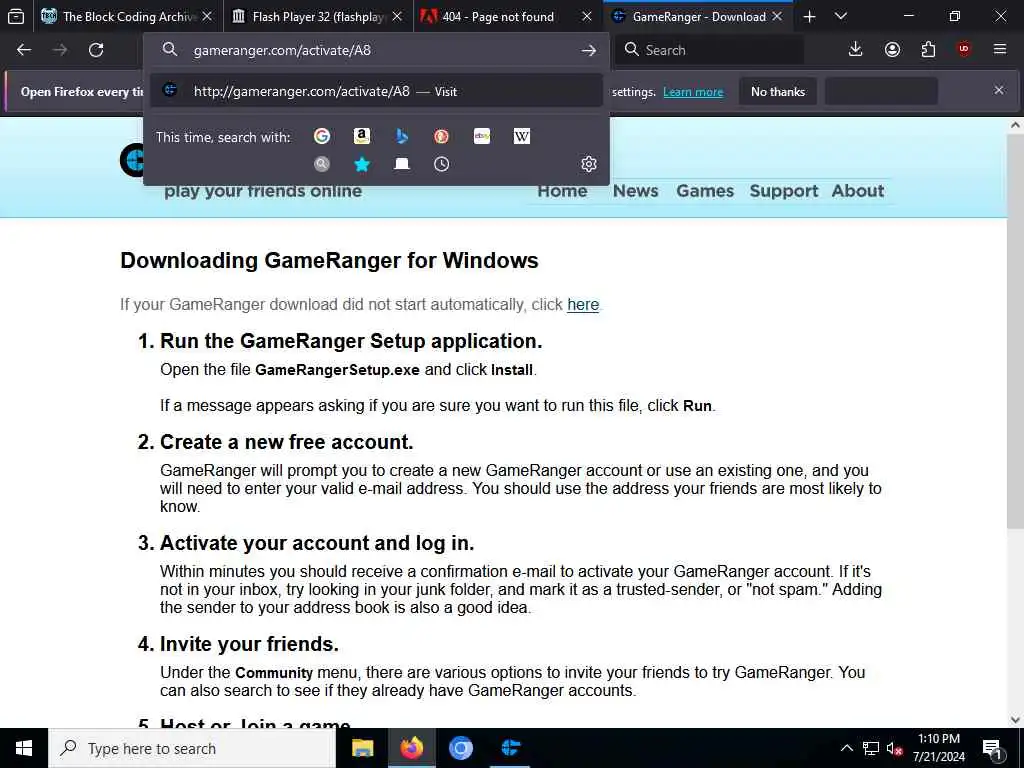Open the Firefox account menu

(x=892, y=49)
